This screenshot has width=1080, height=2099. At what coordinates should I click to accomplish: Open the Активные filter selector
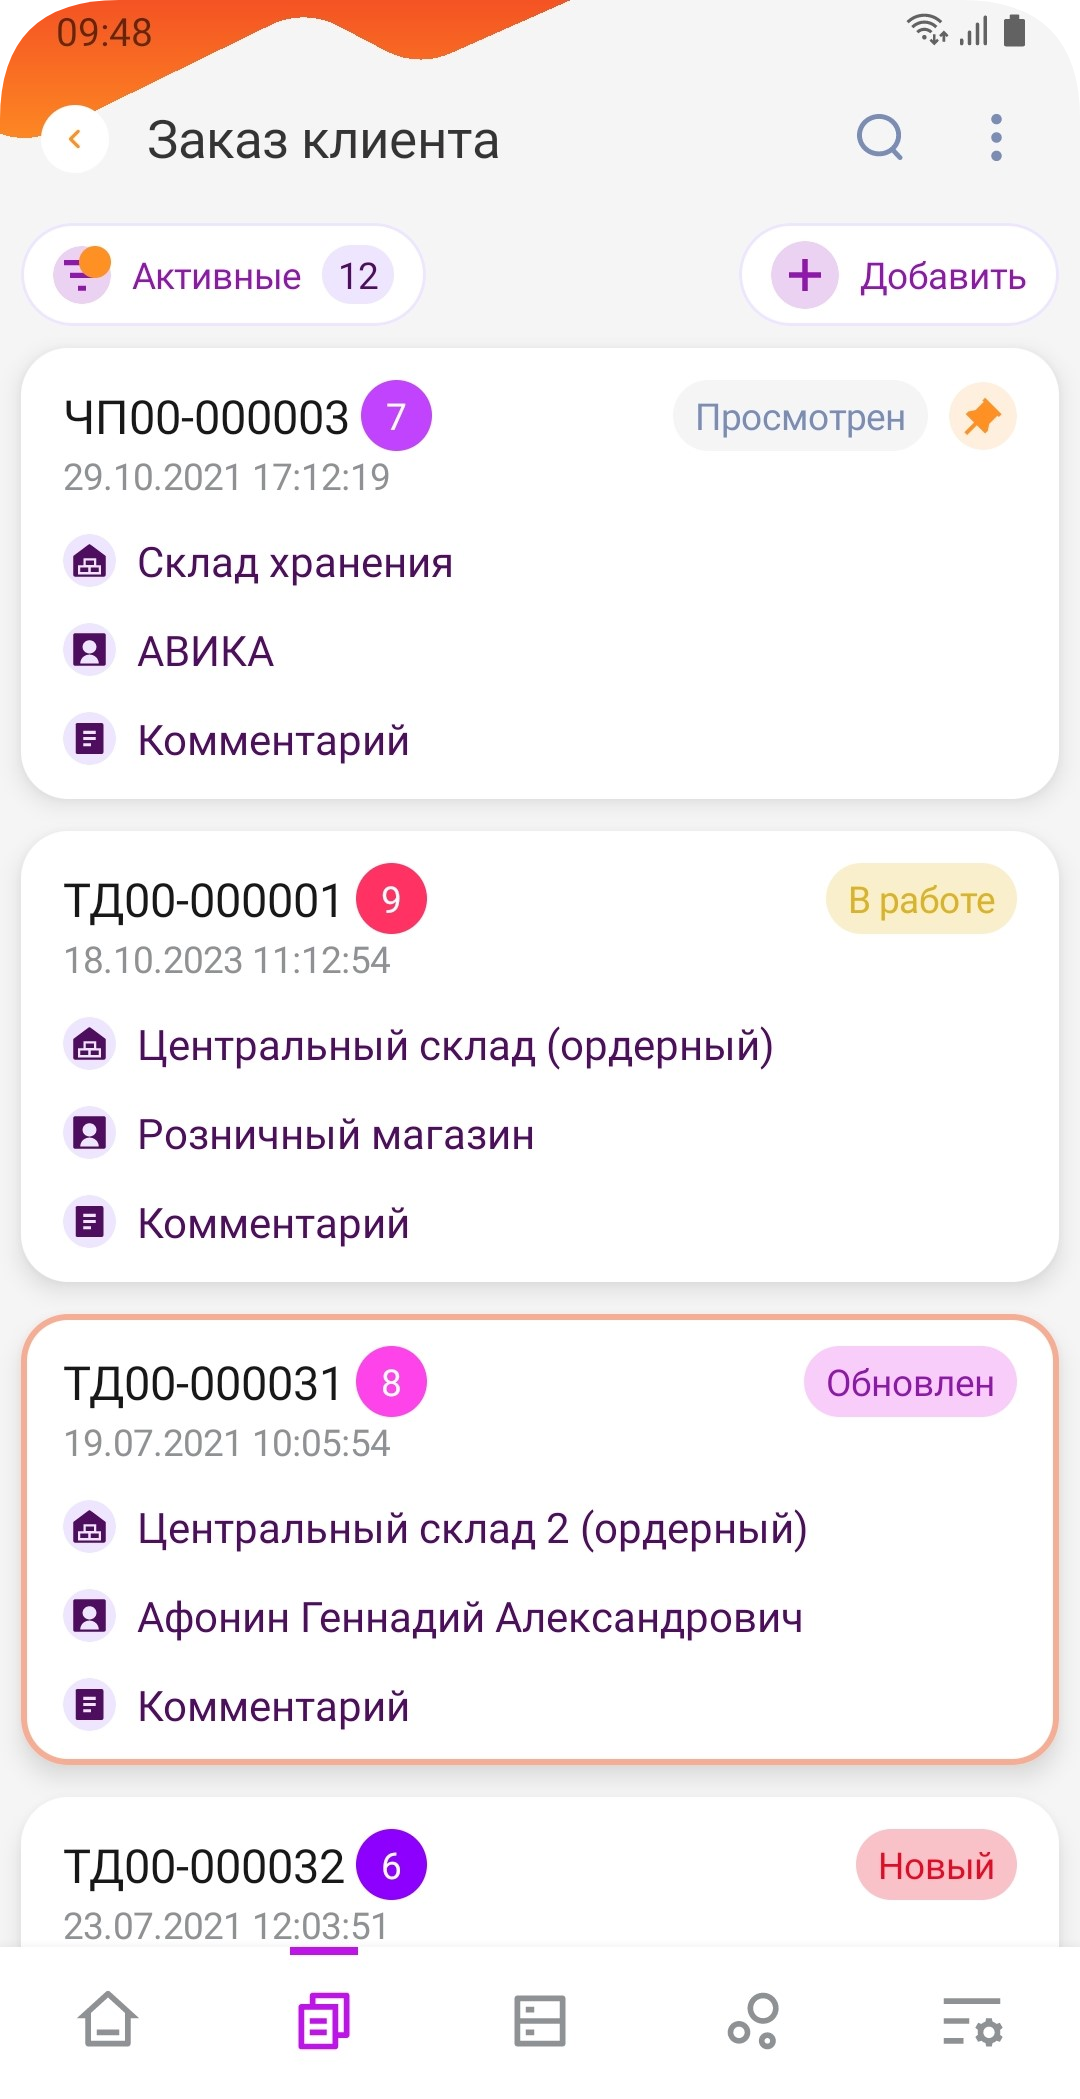pos(224,275)
